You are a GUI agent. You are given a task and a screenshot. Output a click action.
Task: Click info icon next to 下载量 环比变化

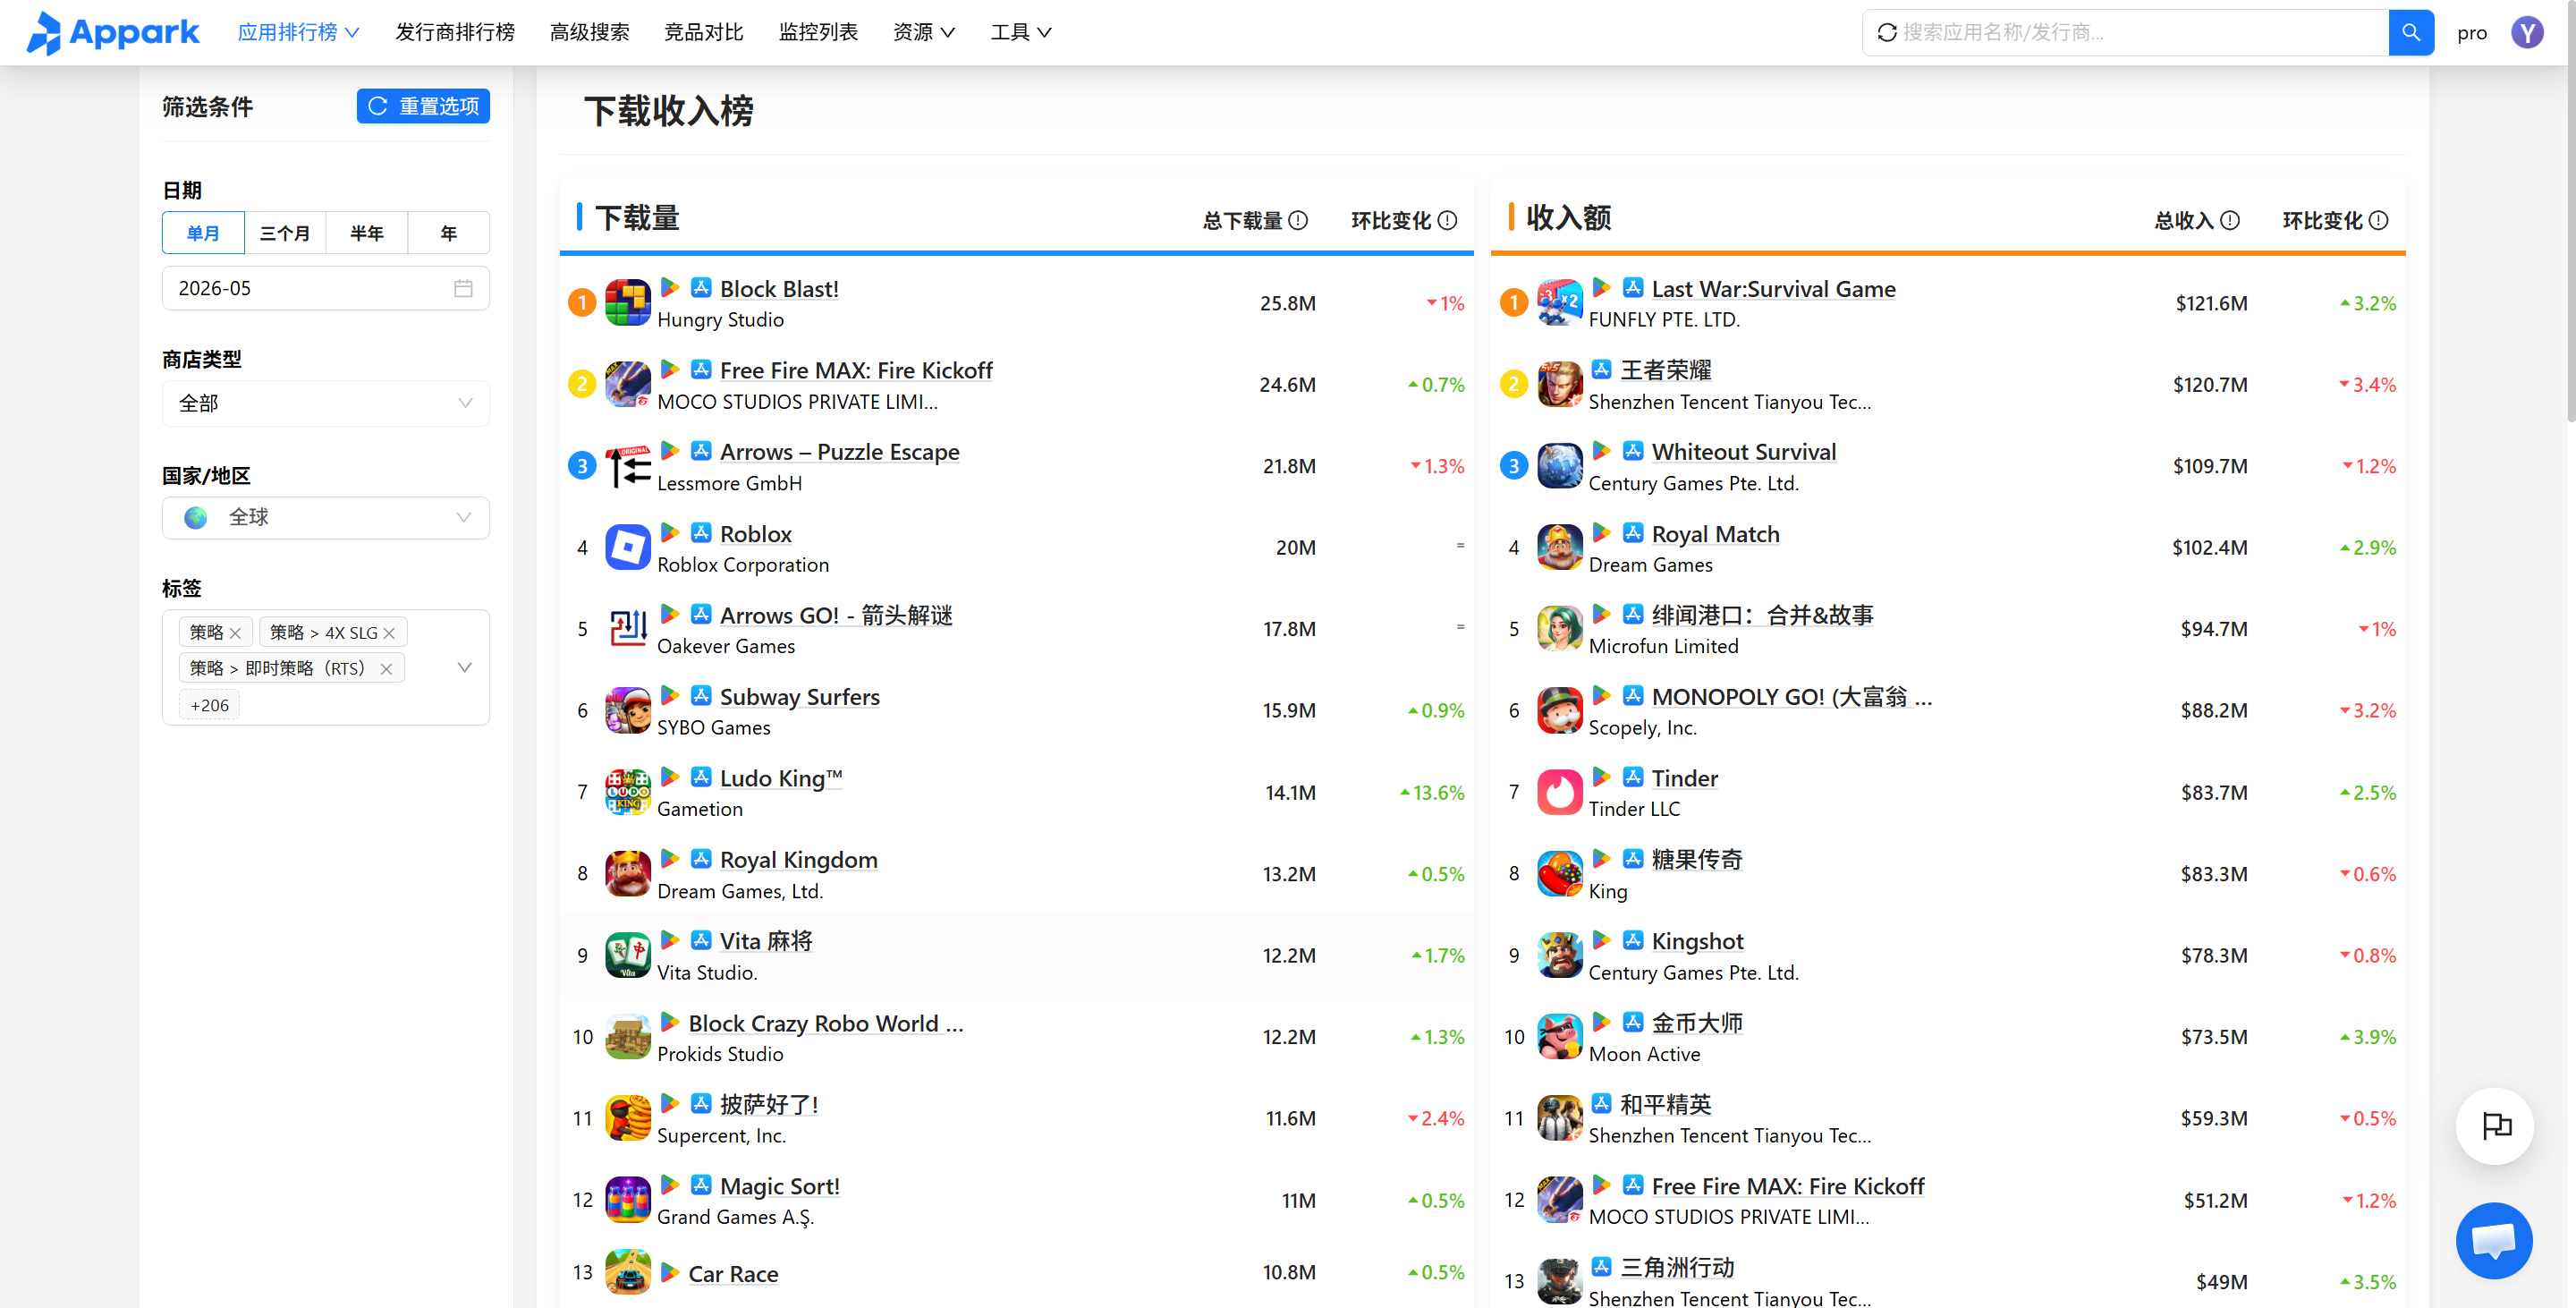coord(1447,220)
